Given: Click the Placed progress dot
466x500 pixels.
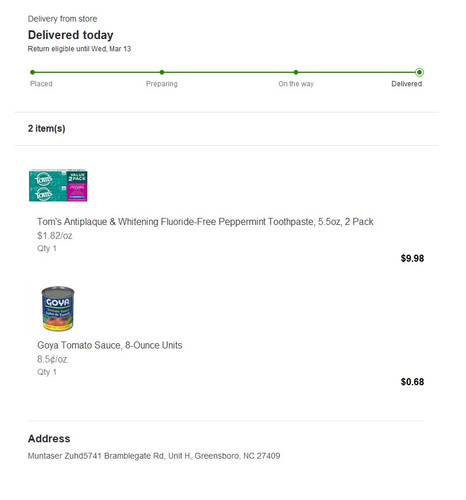Looking at the screenshot, I should point(32,72).
